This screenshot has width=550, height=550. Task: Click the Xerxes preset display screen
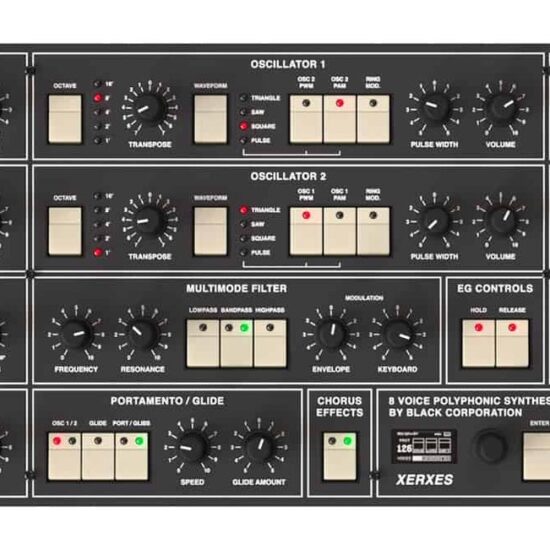click(x=424, y=447)
